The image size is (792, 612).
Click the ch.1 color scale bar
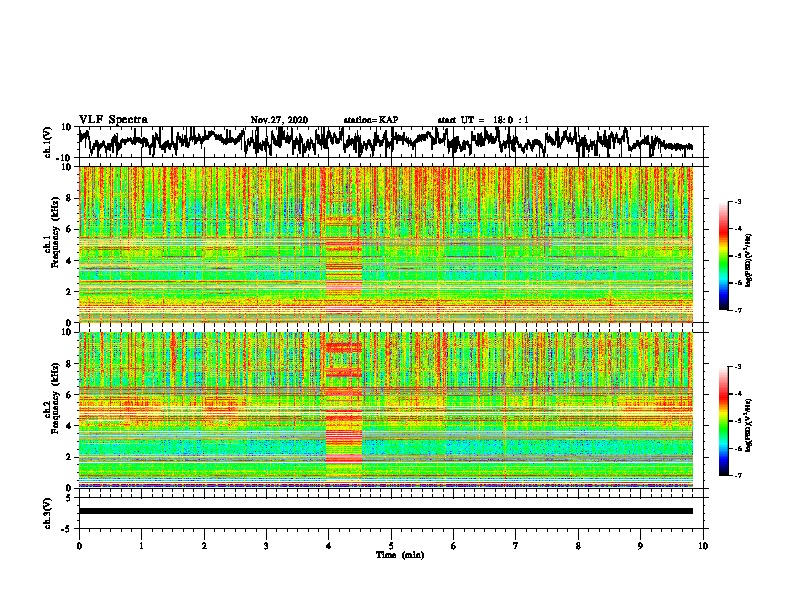coord(724,256)
